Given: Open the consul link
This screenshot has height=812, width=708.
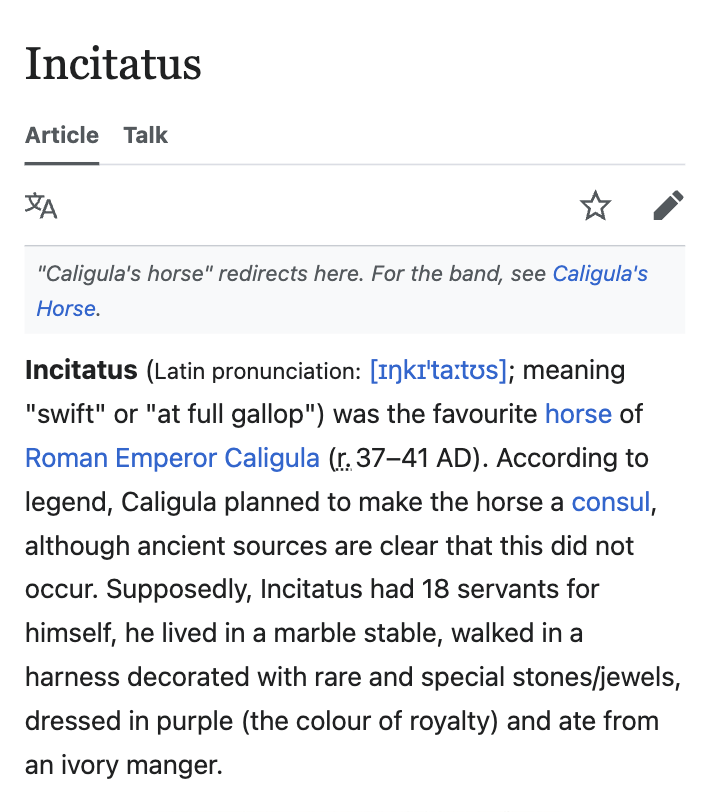Looking at the screenshot, I should [x=611, y=502].
